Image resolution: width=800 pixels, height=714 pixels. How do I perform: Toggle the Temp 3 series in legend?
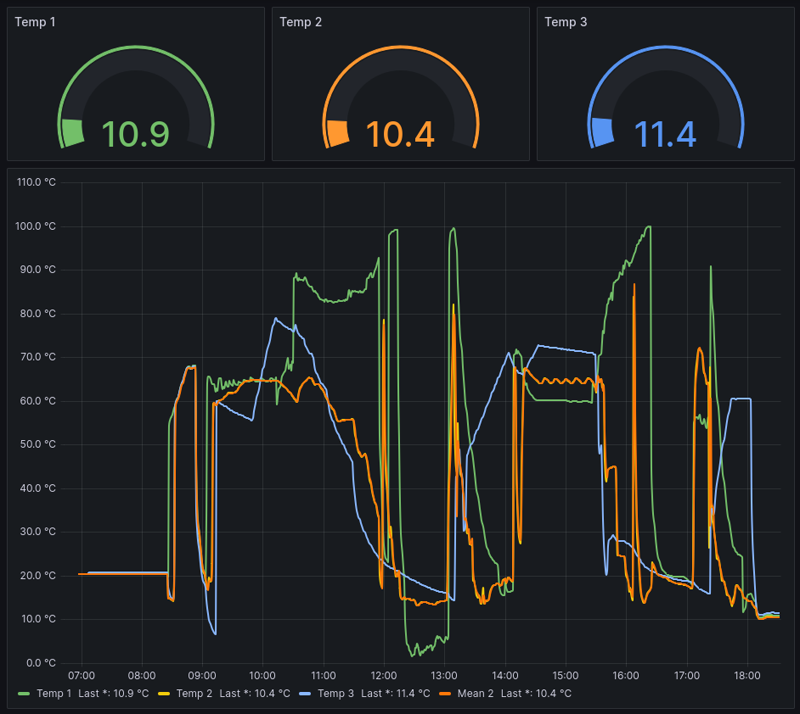(x=336, y=693)
